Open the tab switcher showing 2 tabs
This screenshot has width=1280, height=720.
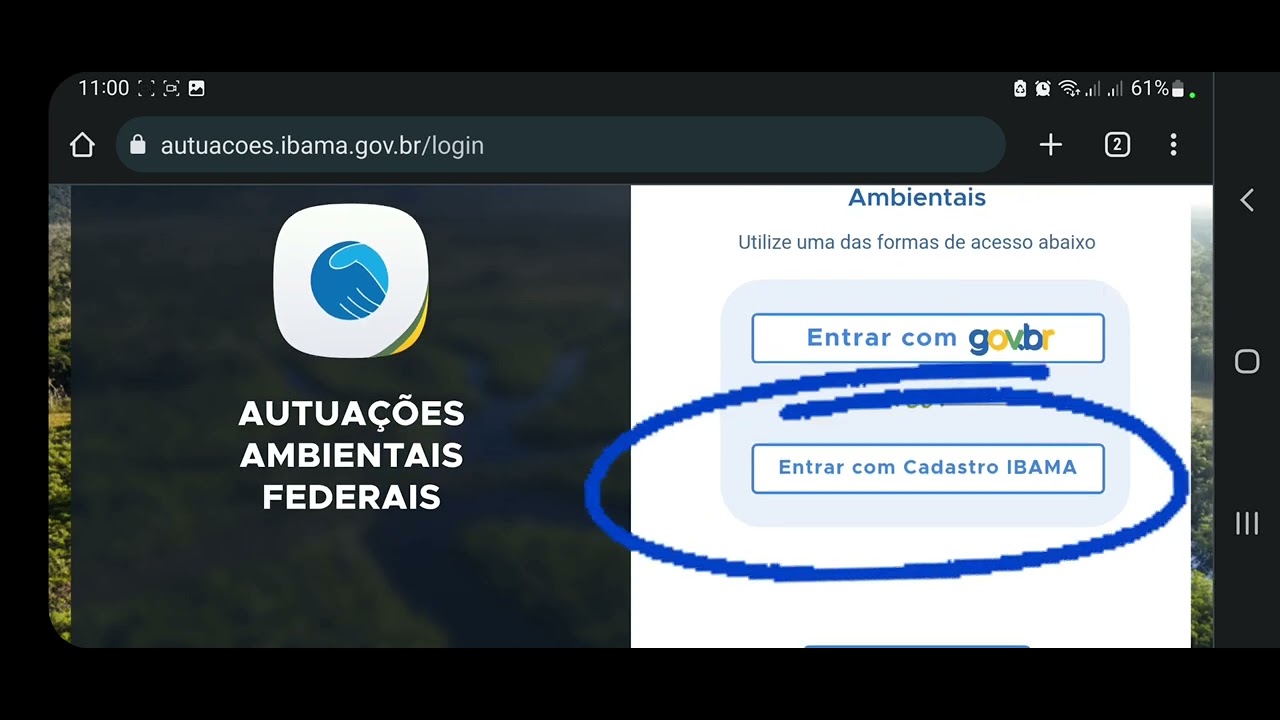pos(1117,146)
